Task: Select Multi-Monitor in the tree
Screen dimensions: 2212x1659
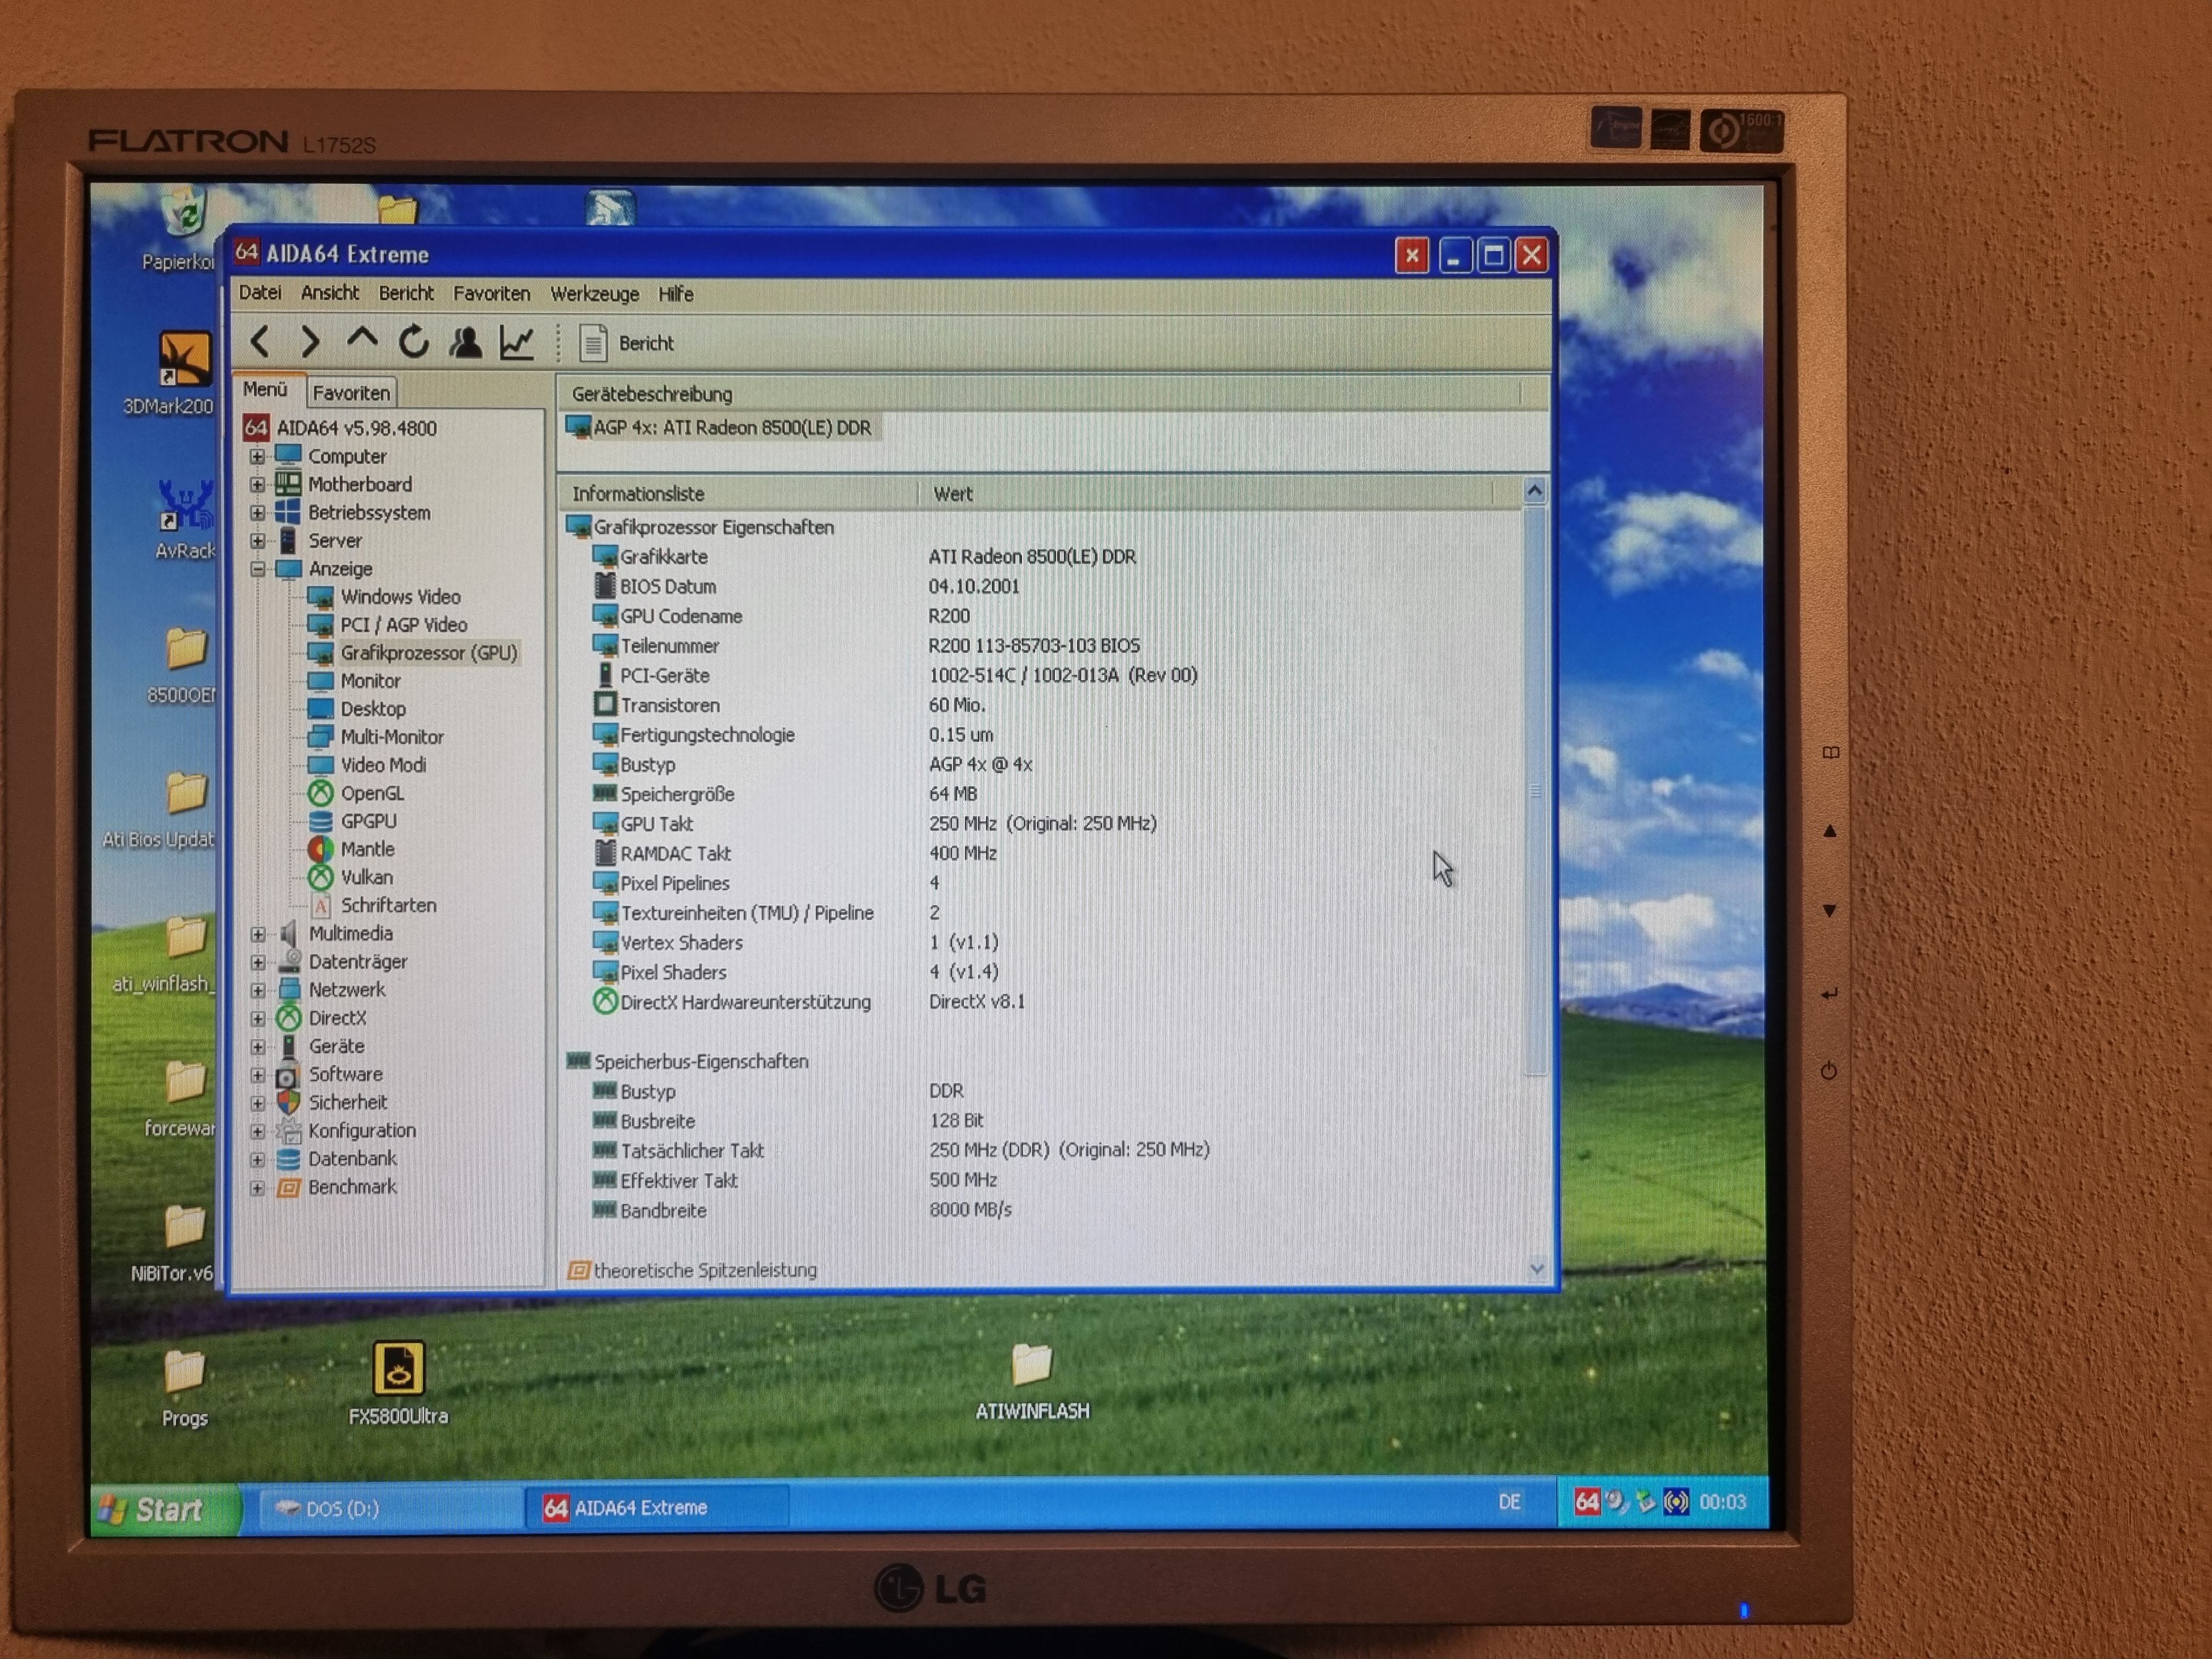Action: coord(392,737)
